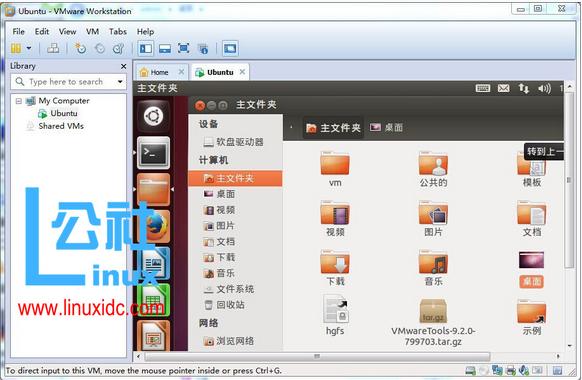Open the Edit menu

[42, 32]
